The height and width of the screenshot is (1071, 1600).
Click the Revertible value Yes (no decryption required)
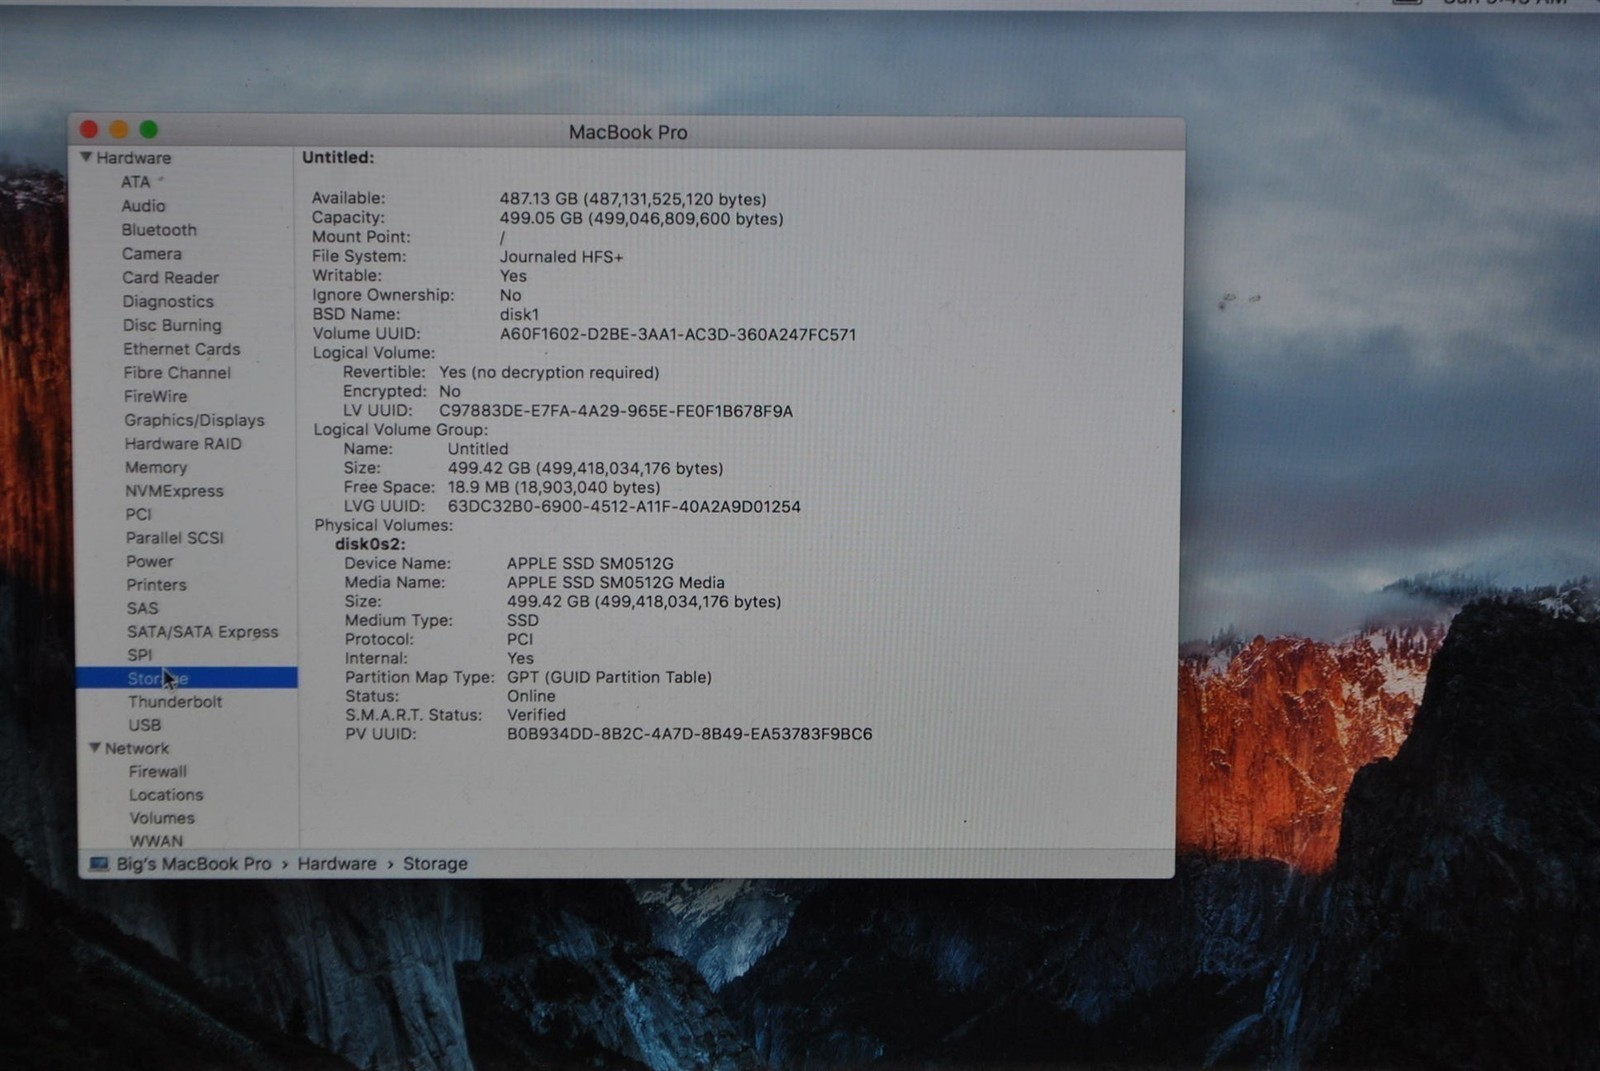tap(549, 372)
